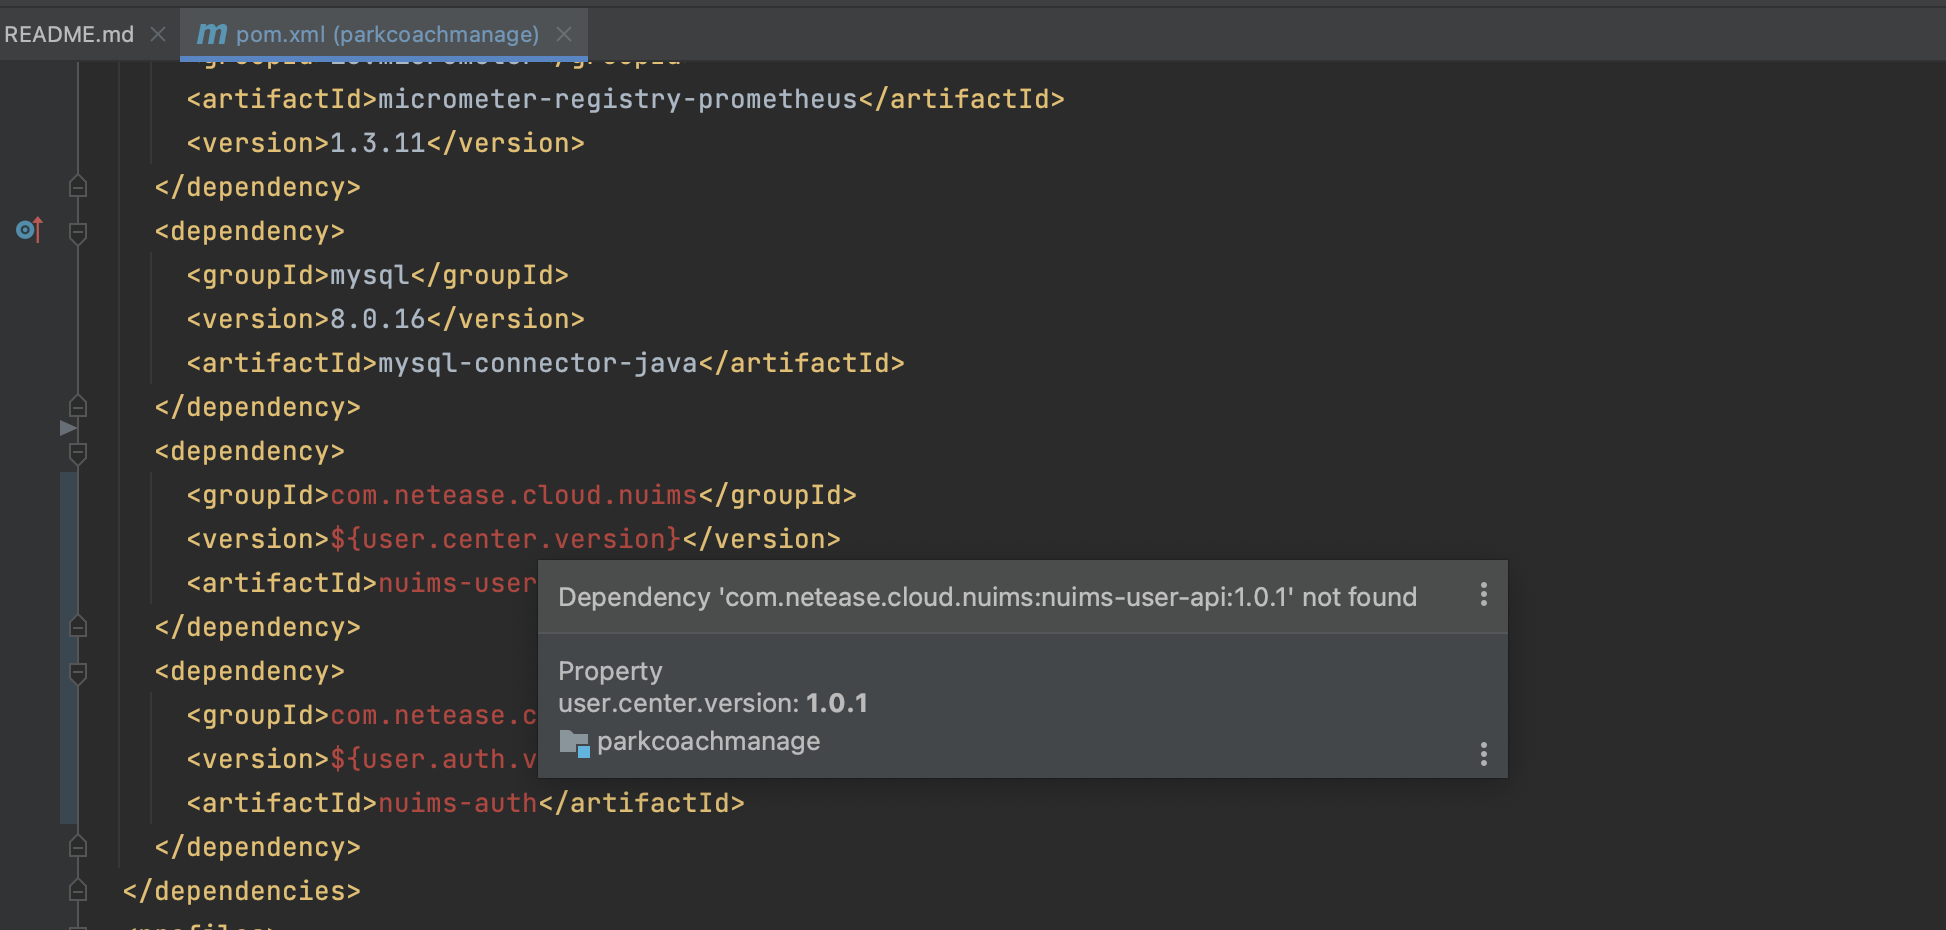Click the bold 1.0.1 property value
The width and height of the screenshot is (1946, 930).
tap(837, 703)
